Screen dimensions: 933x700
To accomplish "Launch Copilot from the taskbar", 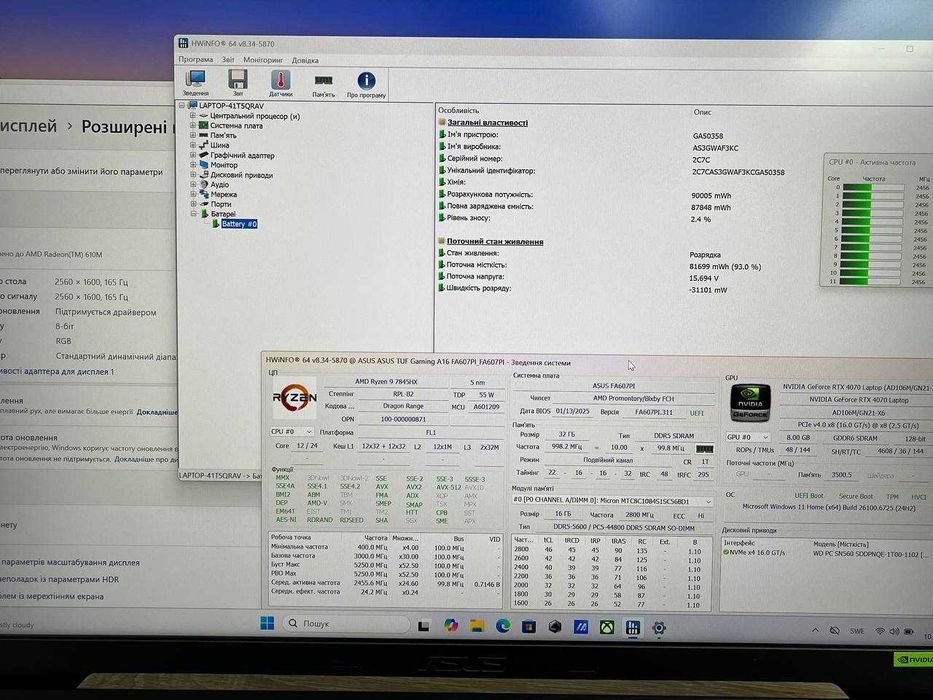I will (450, 625).
